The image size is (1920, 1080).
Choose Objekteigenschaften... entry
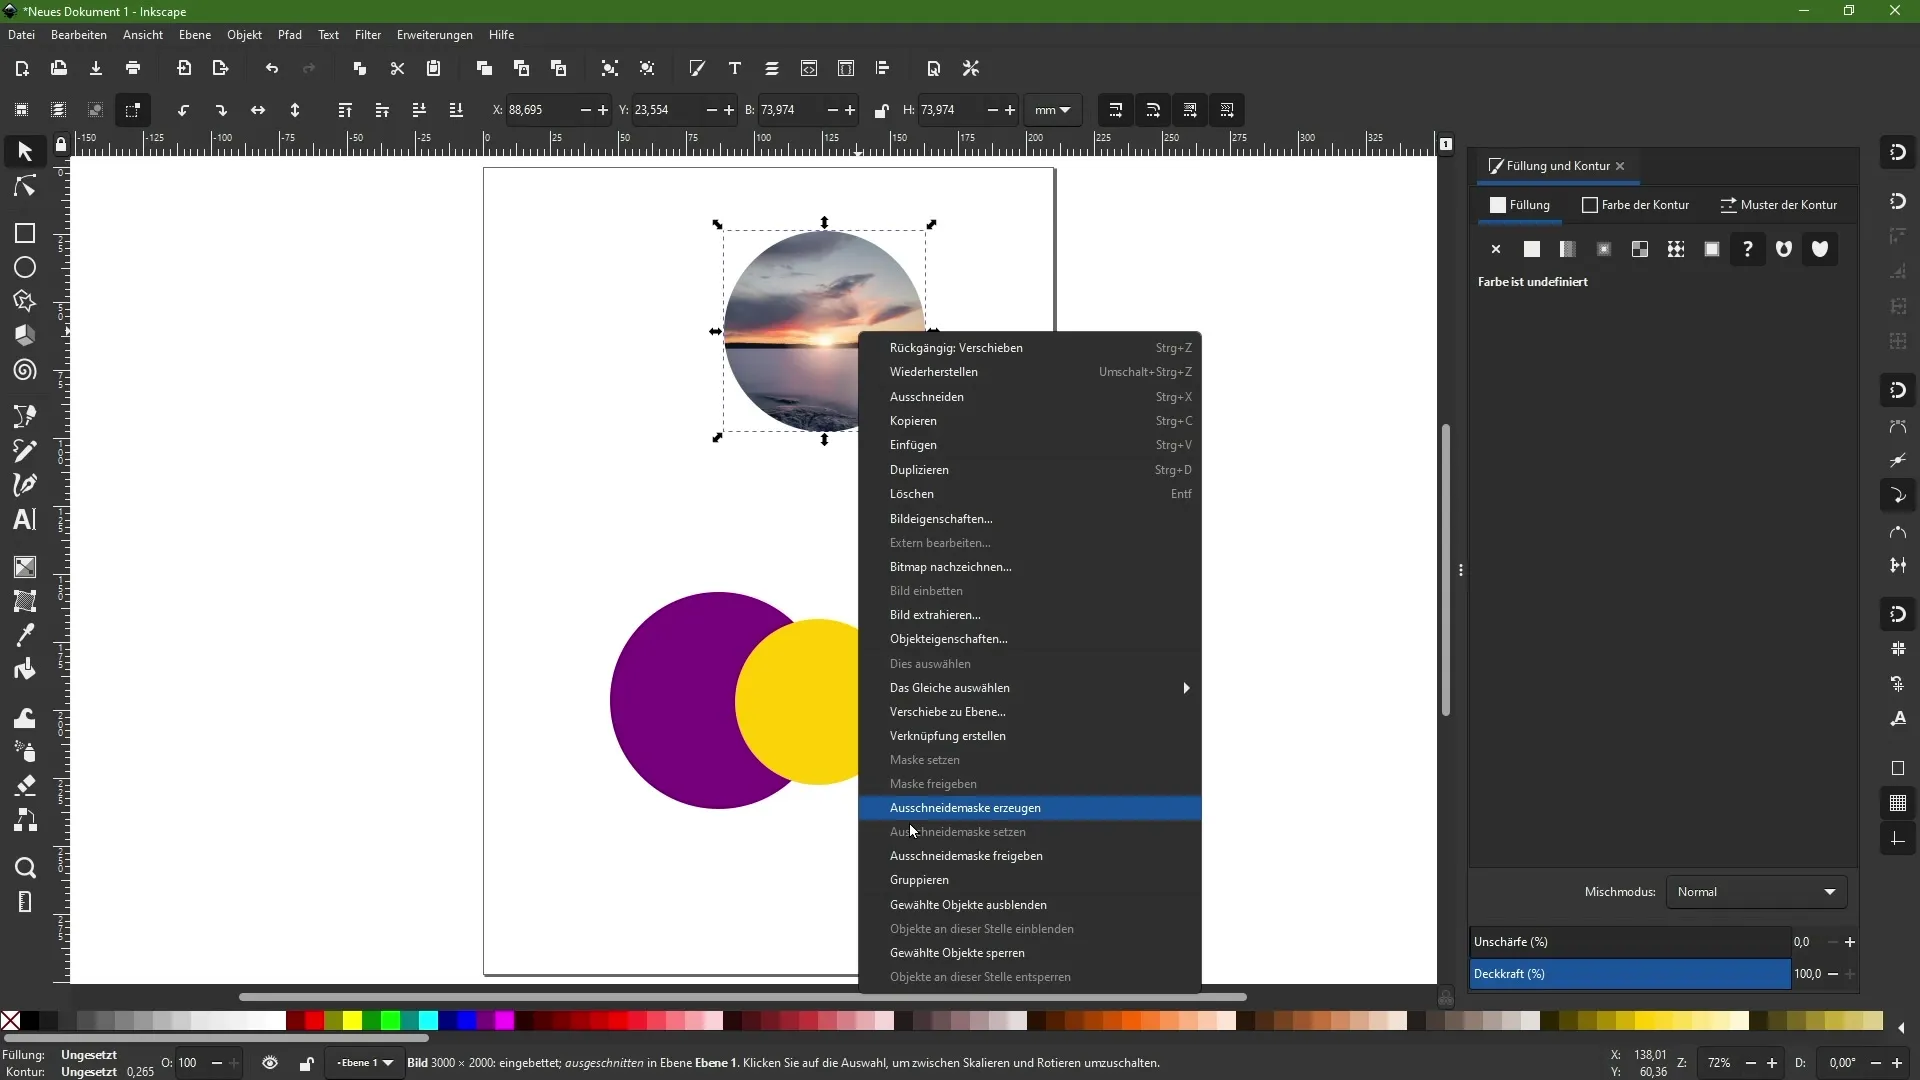click(1030, 639)
